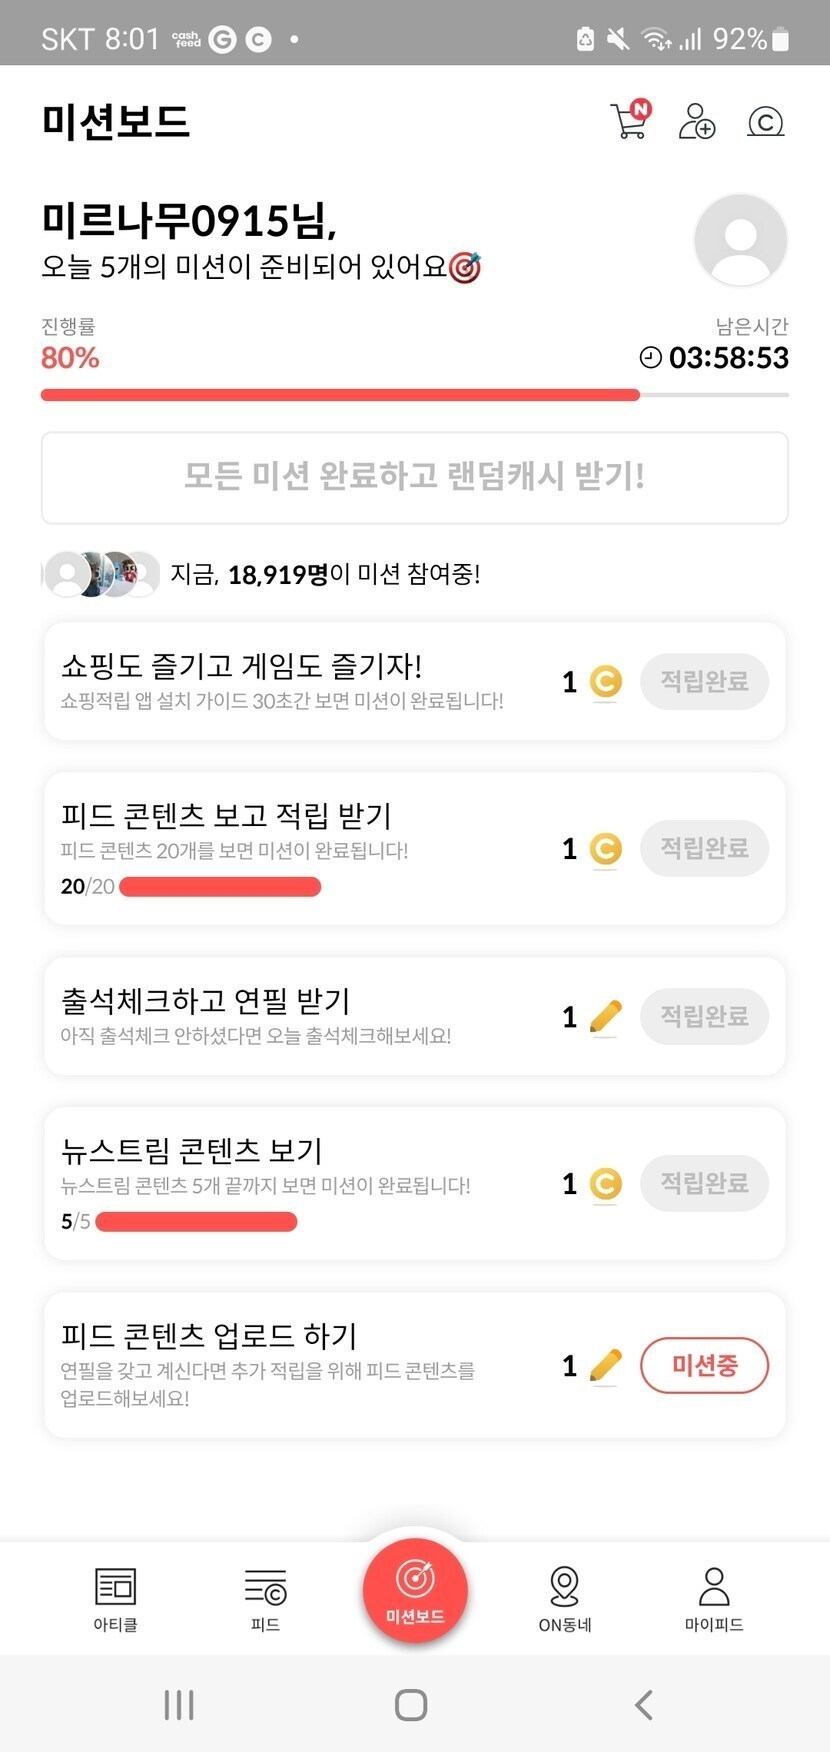The width and height of the screenshot is (830, 1752).
Task: Tap the red 미션보드 center button
Action: click(415, 1590)
